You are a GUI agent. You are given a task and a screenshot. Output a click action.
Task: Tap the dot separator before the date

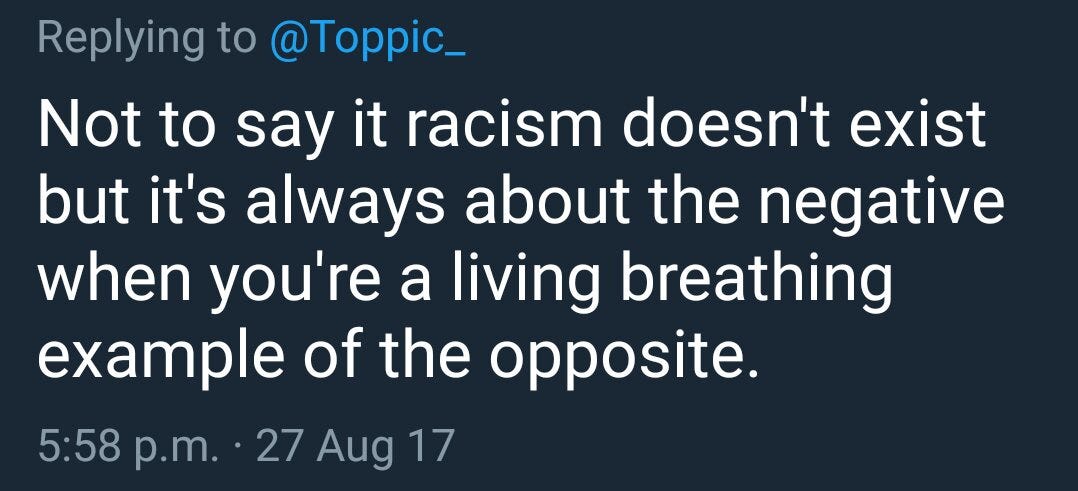tap(238, 445)
